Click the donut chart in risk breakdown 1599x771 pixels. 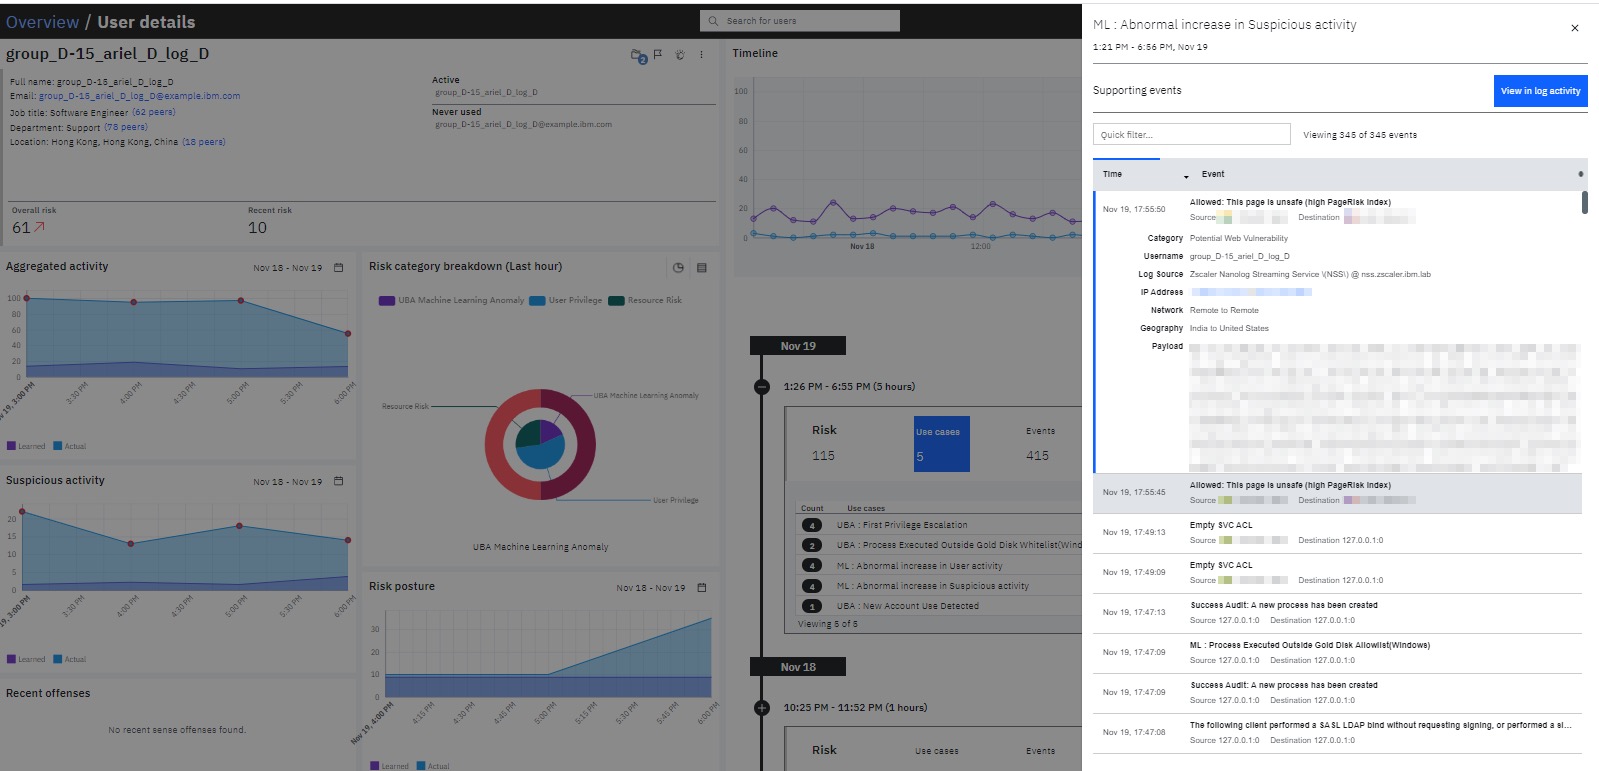point(540,444)
